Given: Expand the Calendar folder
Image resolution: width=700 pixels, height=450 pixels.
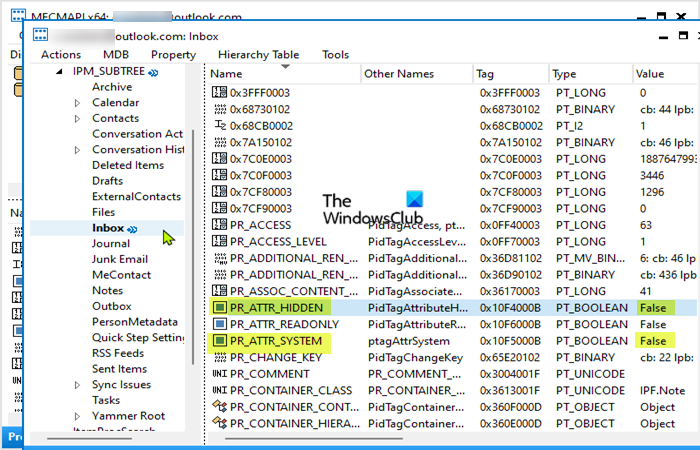Looking at the screenshot, I should pyautogui.click(x=77, y=103).
